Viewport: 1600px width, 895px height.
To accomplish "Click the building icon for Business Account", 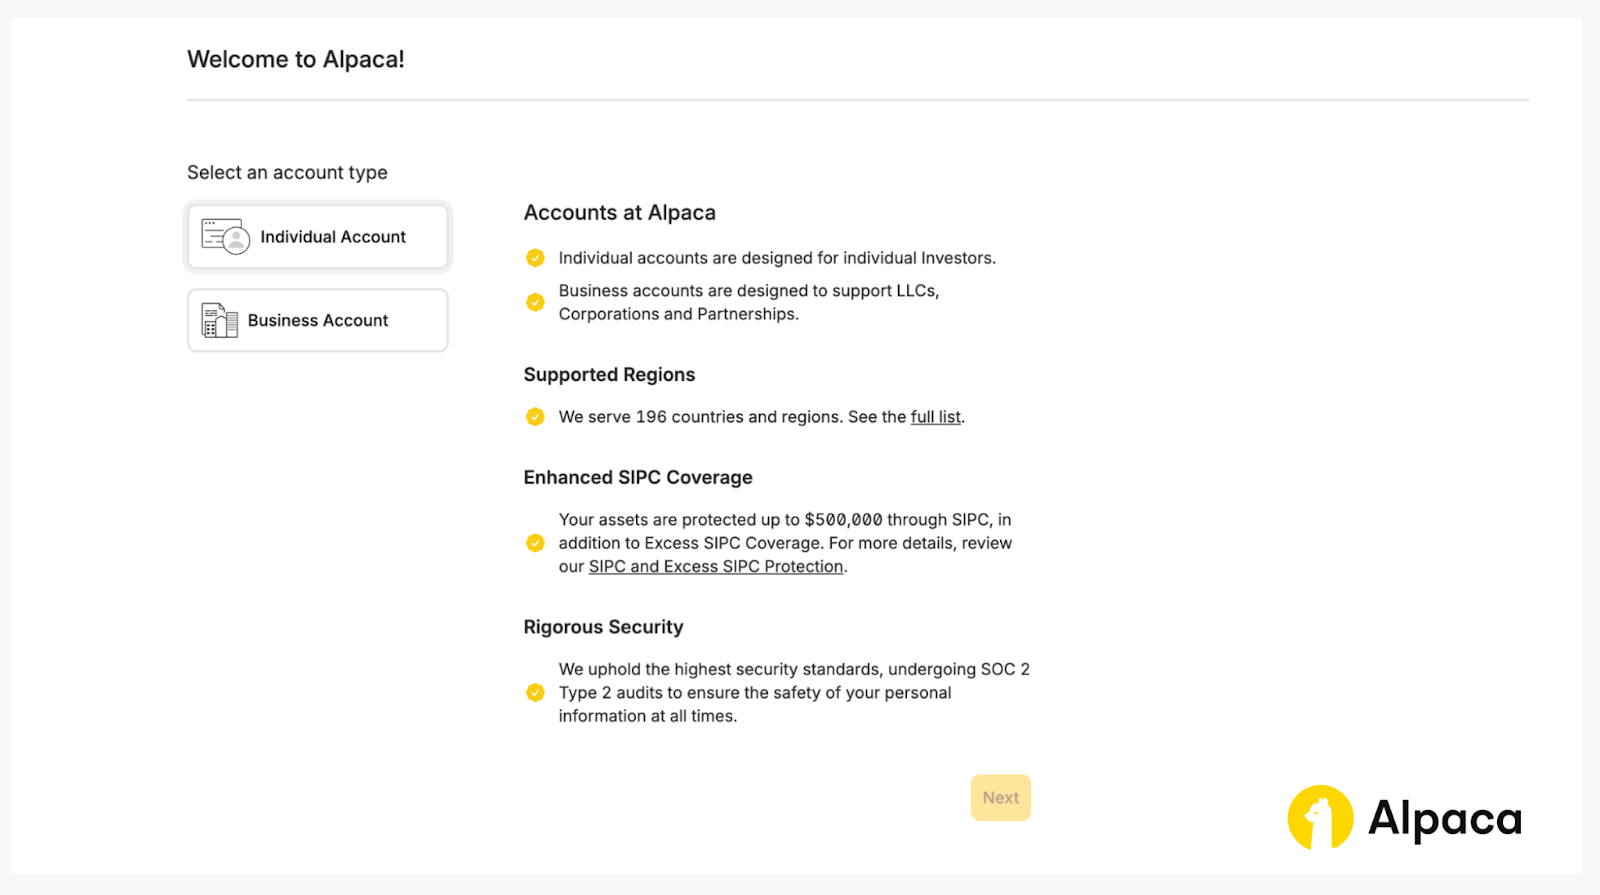I will pyautogui.click(x=219, y=321).
